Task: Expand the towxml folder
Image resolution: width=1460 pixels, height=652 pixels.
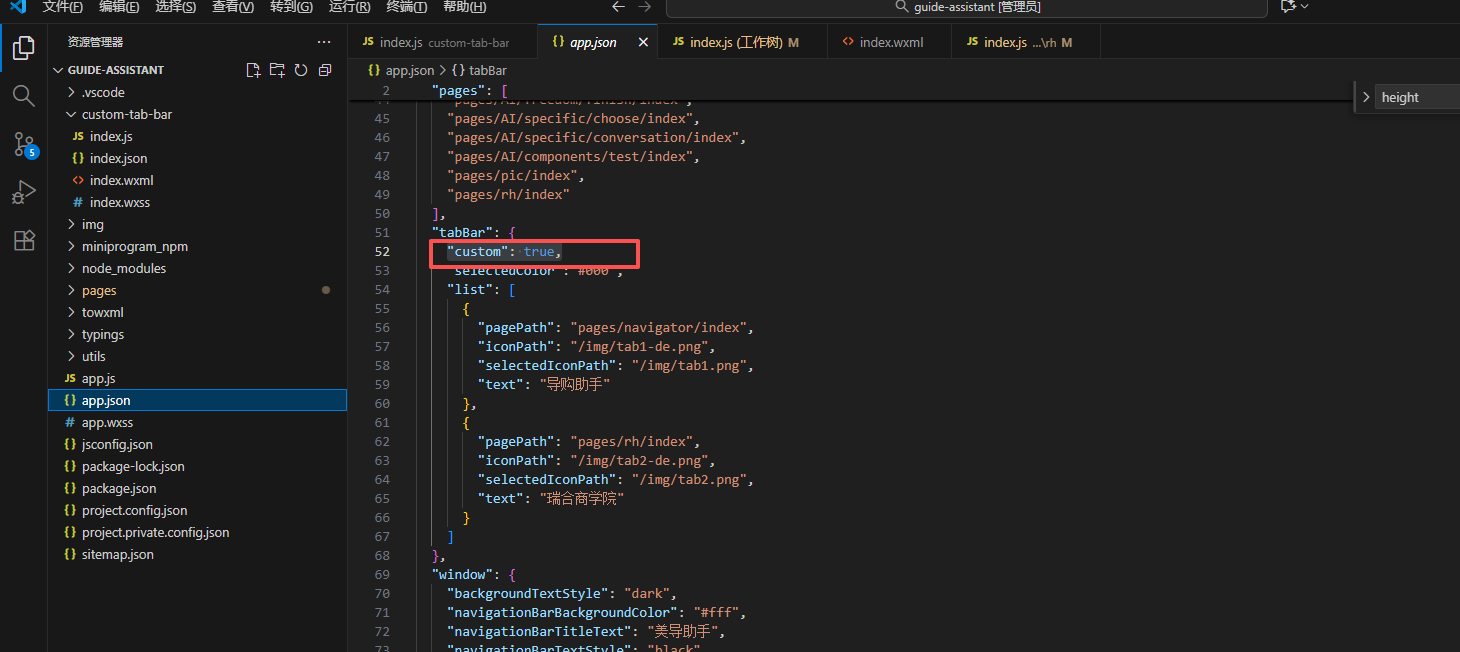Action: (x=71, y=312)
